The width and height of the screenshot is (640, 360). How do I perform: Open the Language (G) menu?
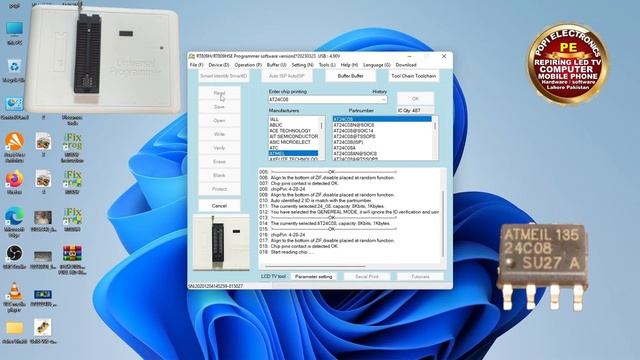(377, 65)
